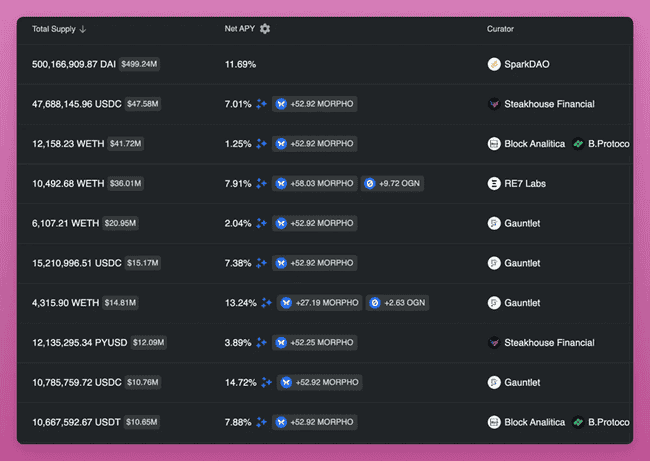The image size is (650, 461).
Task: Click $12.09M value badge
Action: (x=148, y=342)
